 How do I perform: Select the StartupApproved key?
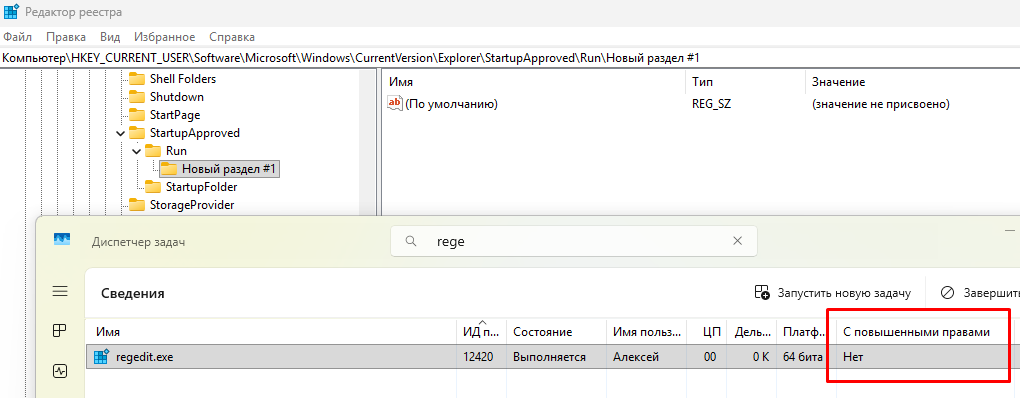coord(195,133)
